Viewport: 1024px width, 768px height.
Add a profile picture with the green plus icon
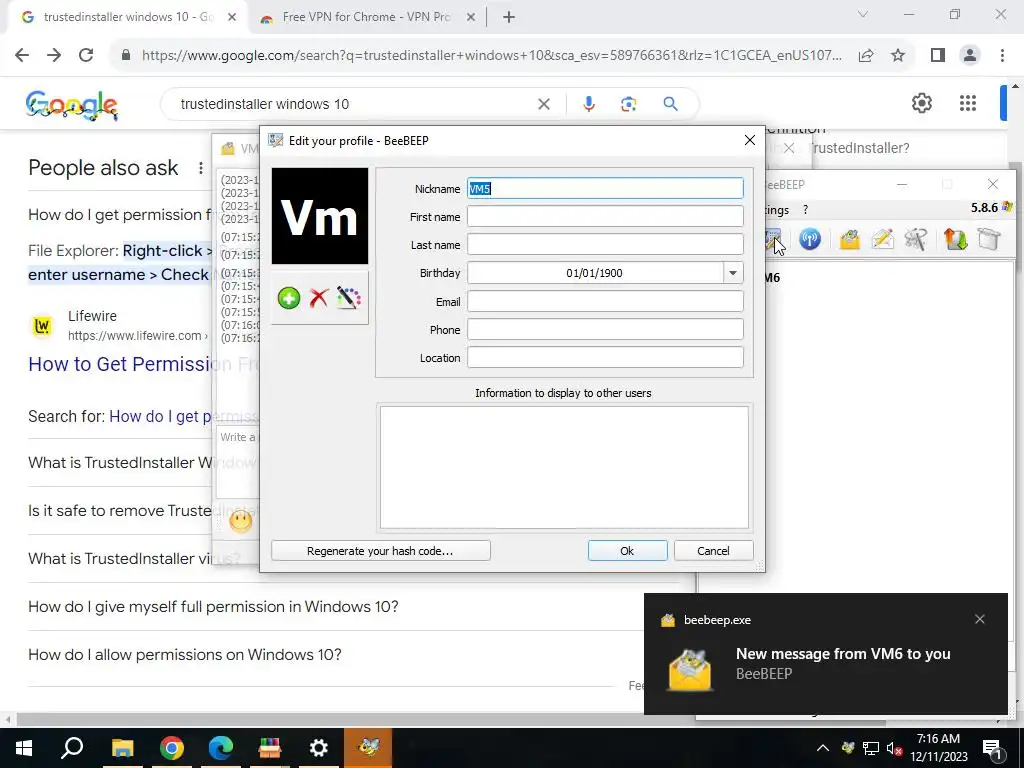pyautogui.click(x=289, y=298)
